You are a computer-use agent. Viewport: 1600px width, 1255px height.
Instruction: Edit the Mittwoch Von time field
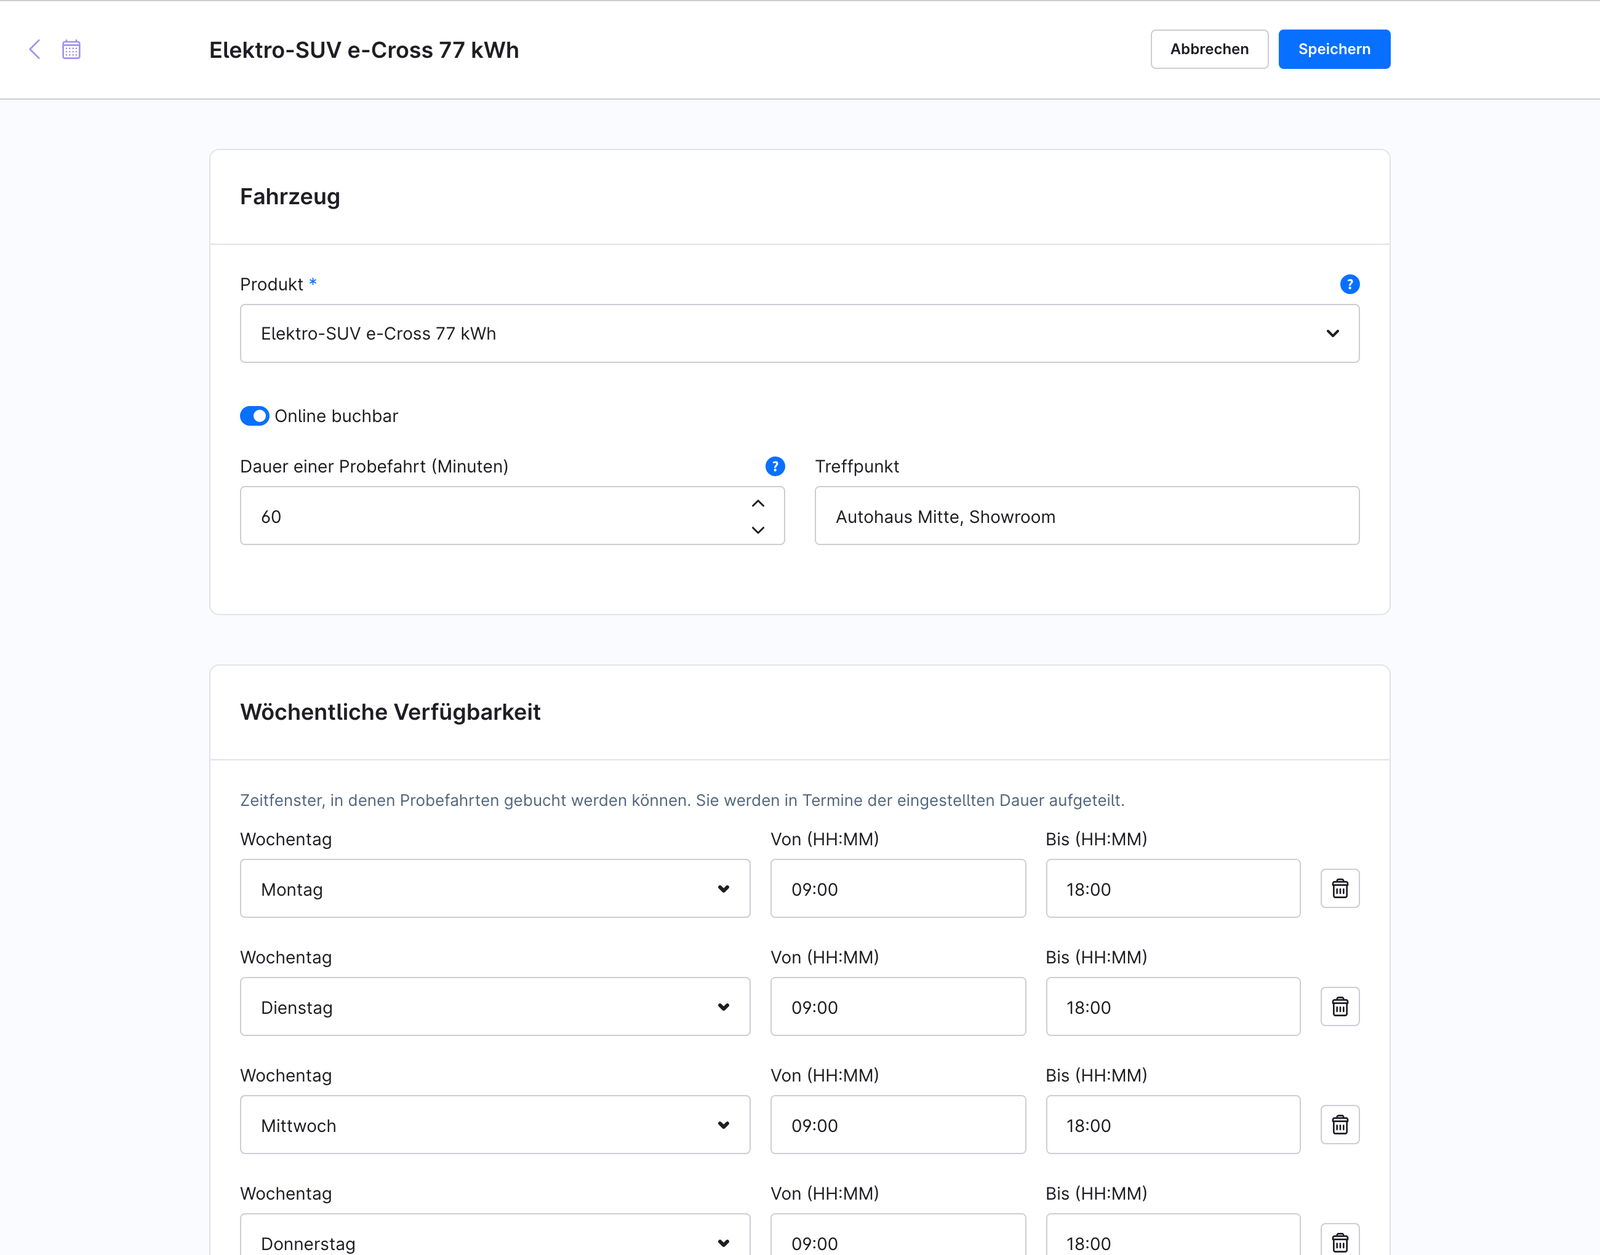point(898,1124)
